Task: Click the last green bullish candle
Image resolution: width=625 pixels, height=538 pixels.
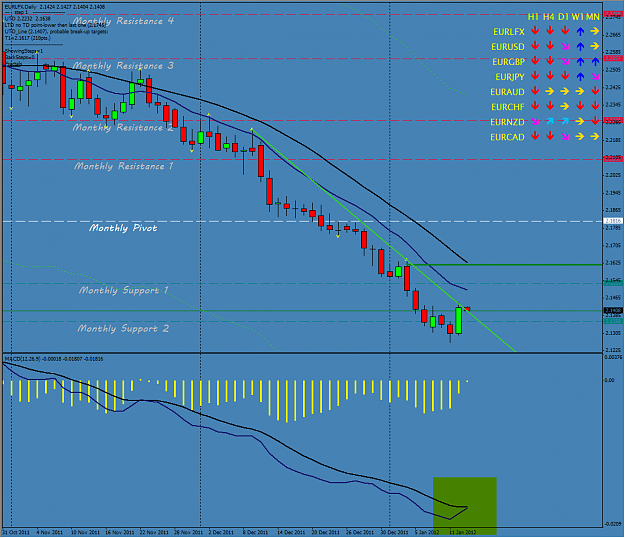Action: click(x=459, y=320)
